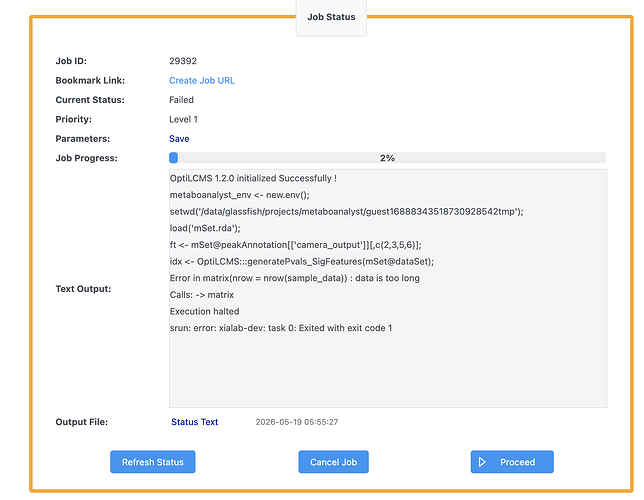The height and width of the screenshot is (500, 644).
Task: Click the 'ft <- mSet@peakAnnotation' line
Action: point(296,245)
